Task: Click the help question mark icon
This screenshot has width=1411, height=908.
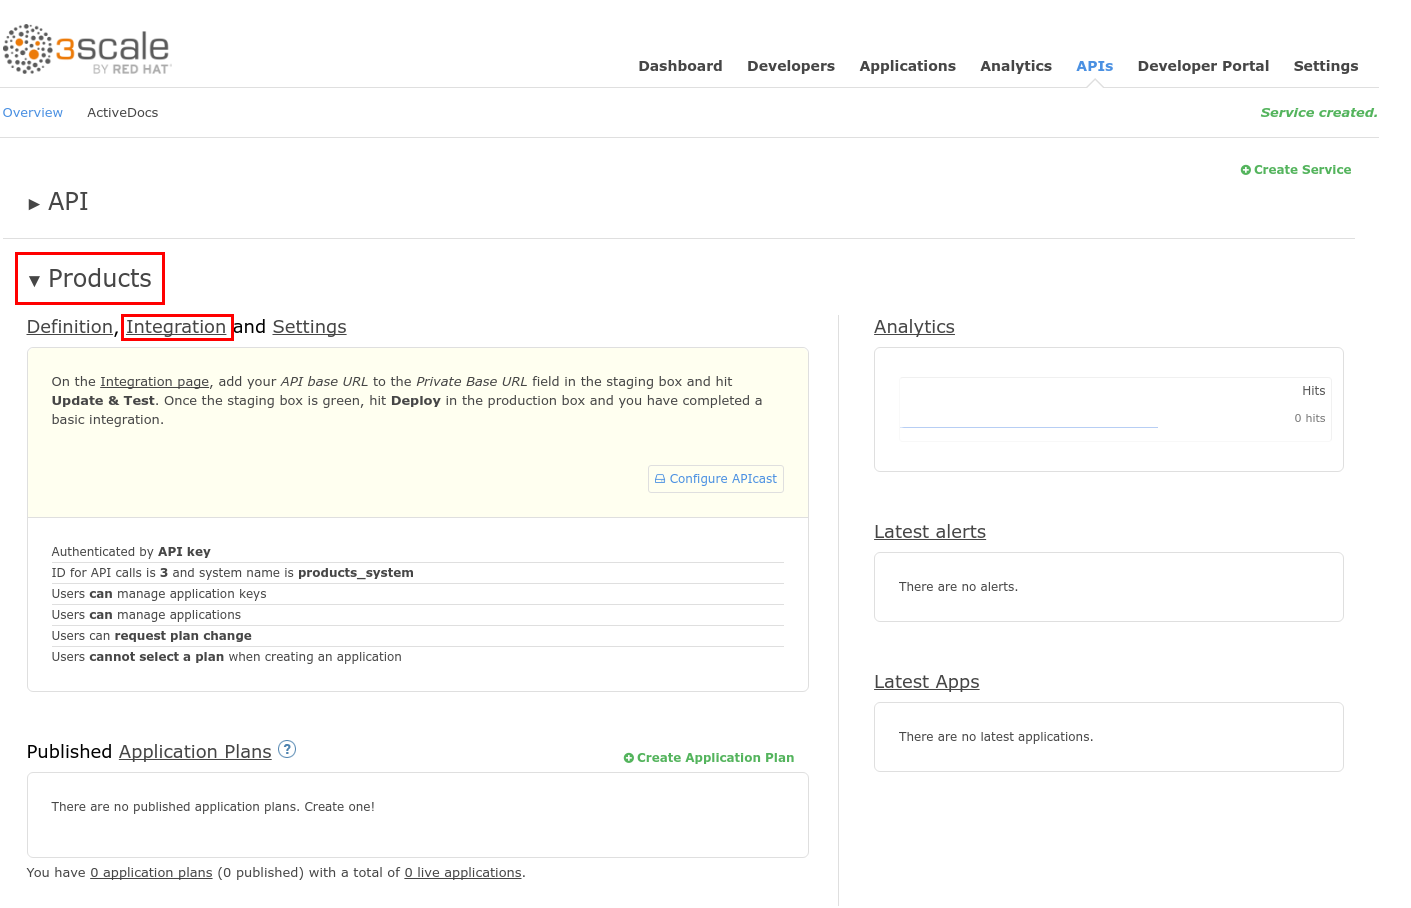Action: point(287,749)
